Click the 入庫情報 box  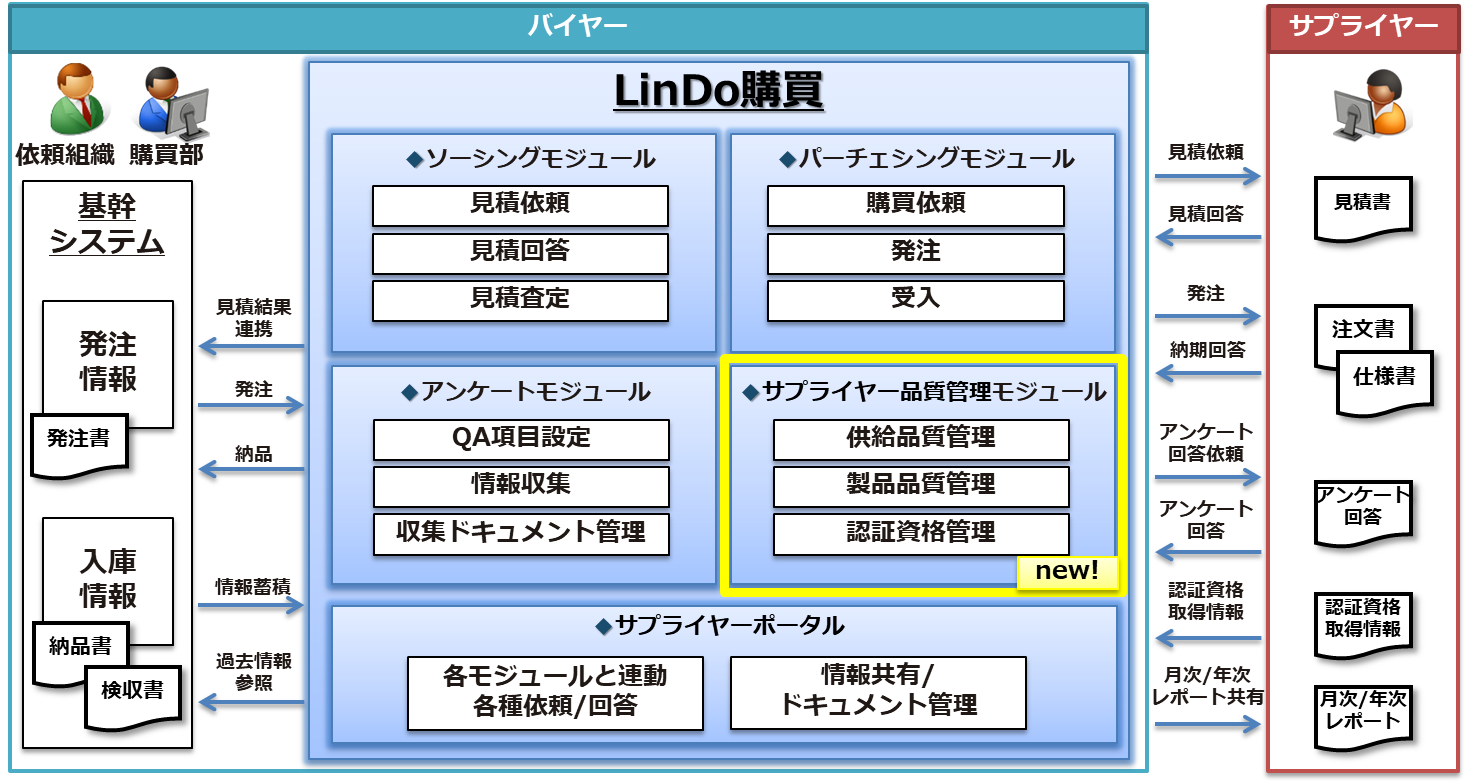(108, 580)
